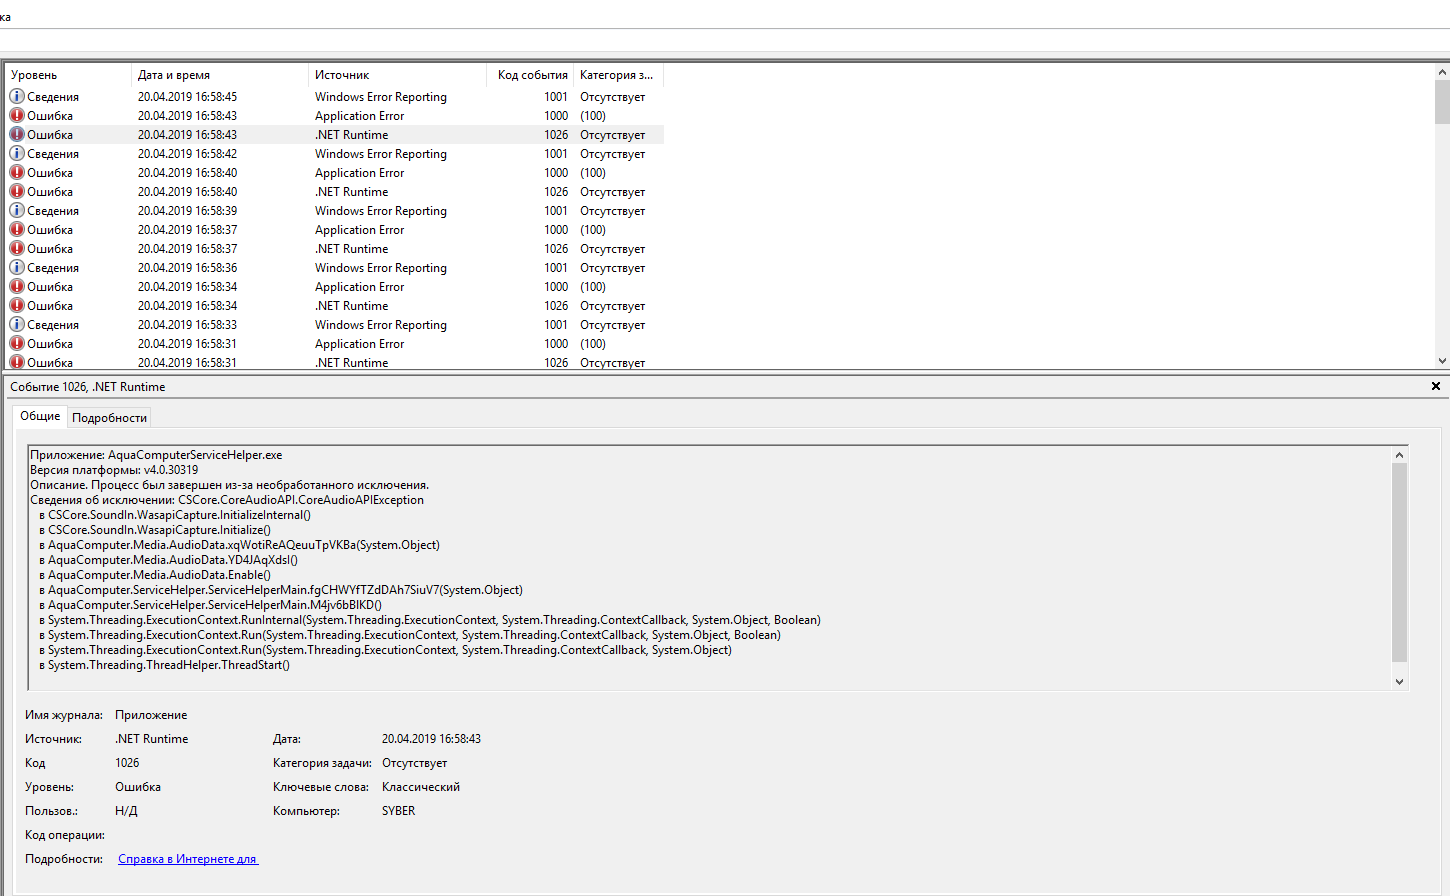
Task: Select the Общие tab
Action: click(40, 416)
